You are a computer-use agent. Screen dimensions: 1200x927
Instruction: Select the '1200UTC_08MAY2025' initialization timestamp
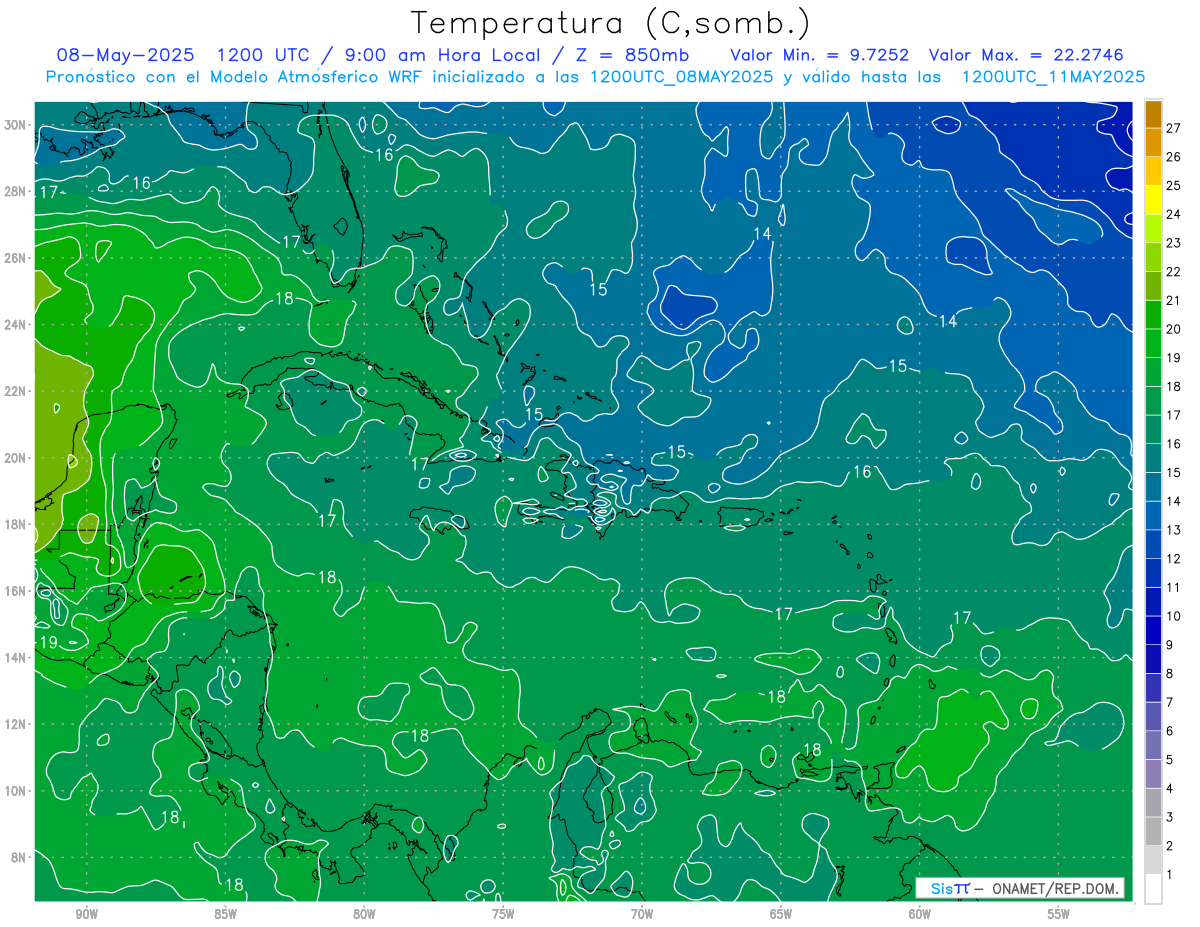[x=683, y=77]
